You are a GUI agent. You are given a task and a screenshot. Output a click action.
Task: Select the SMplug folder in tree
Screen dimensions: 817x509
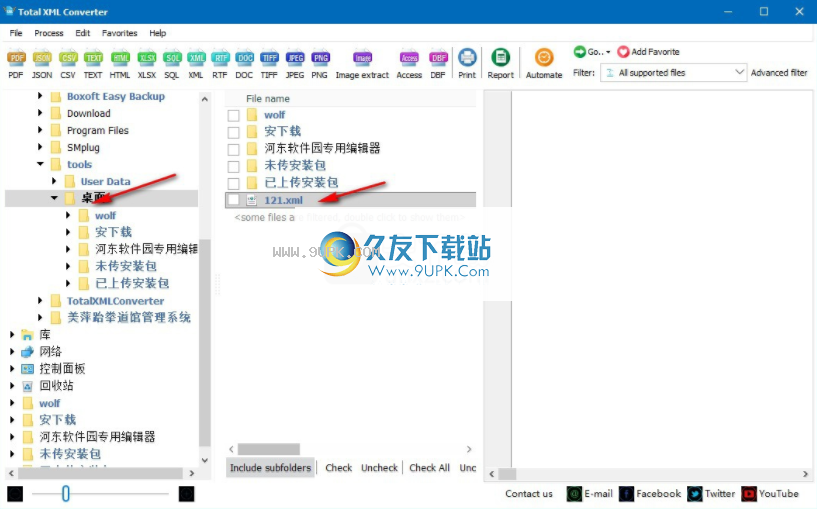83,147
